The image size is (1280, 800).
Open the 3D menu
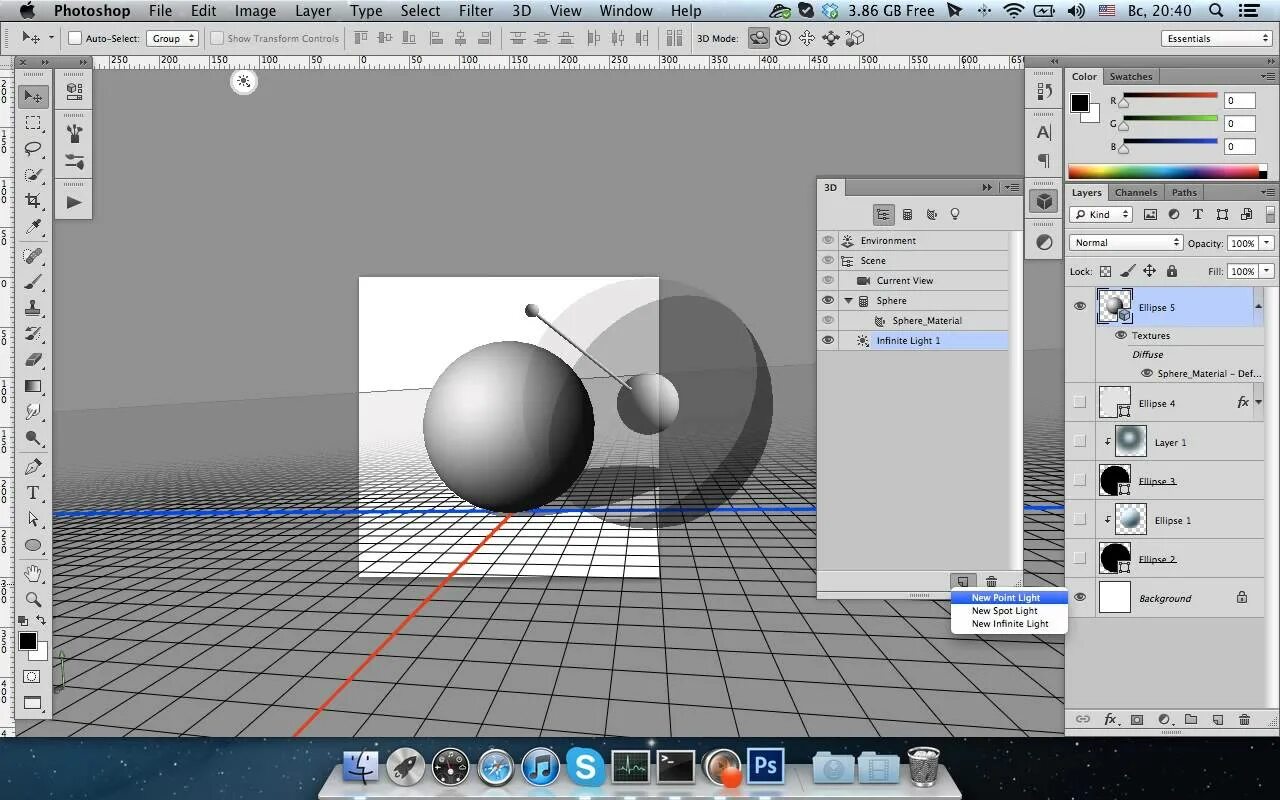click(x=521, y=11)
